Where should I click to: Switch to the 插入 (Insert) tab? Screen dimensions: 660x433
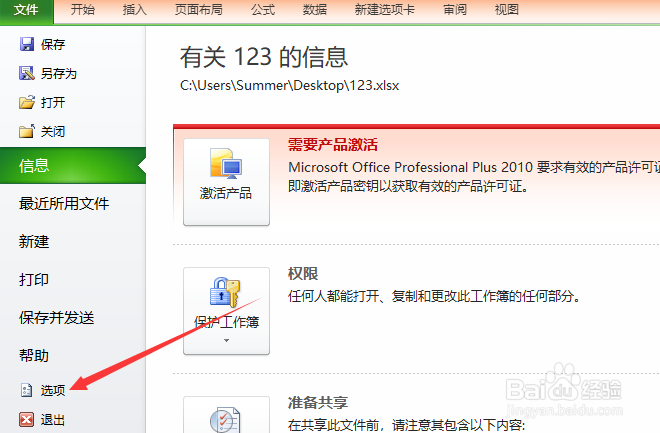(x=134, y=10)
